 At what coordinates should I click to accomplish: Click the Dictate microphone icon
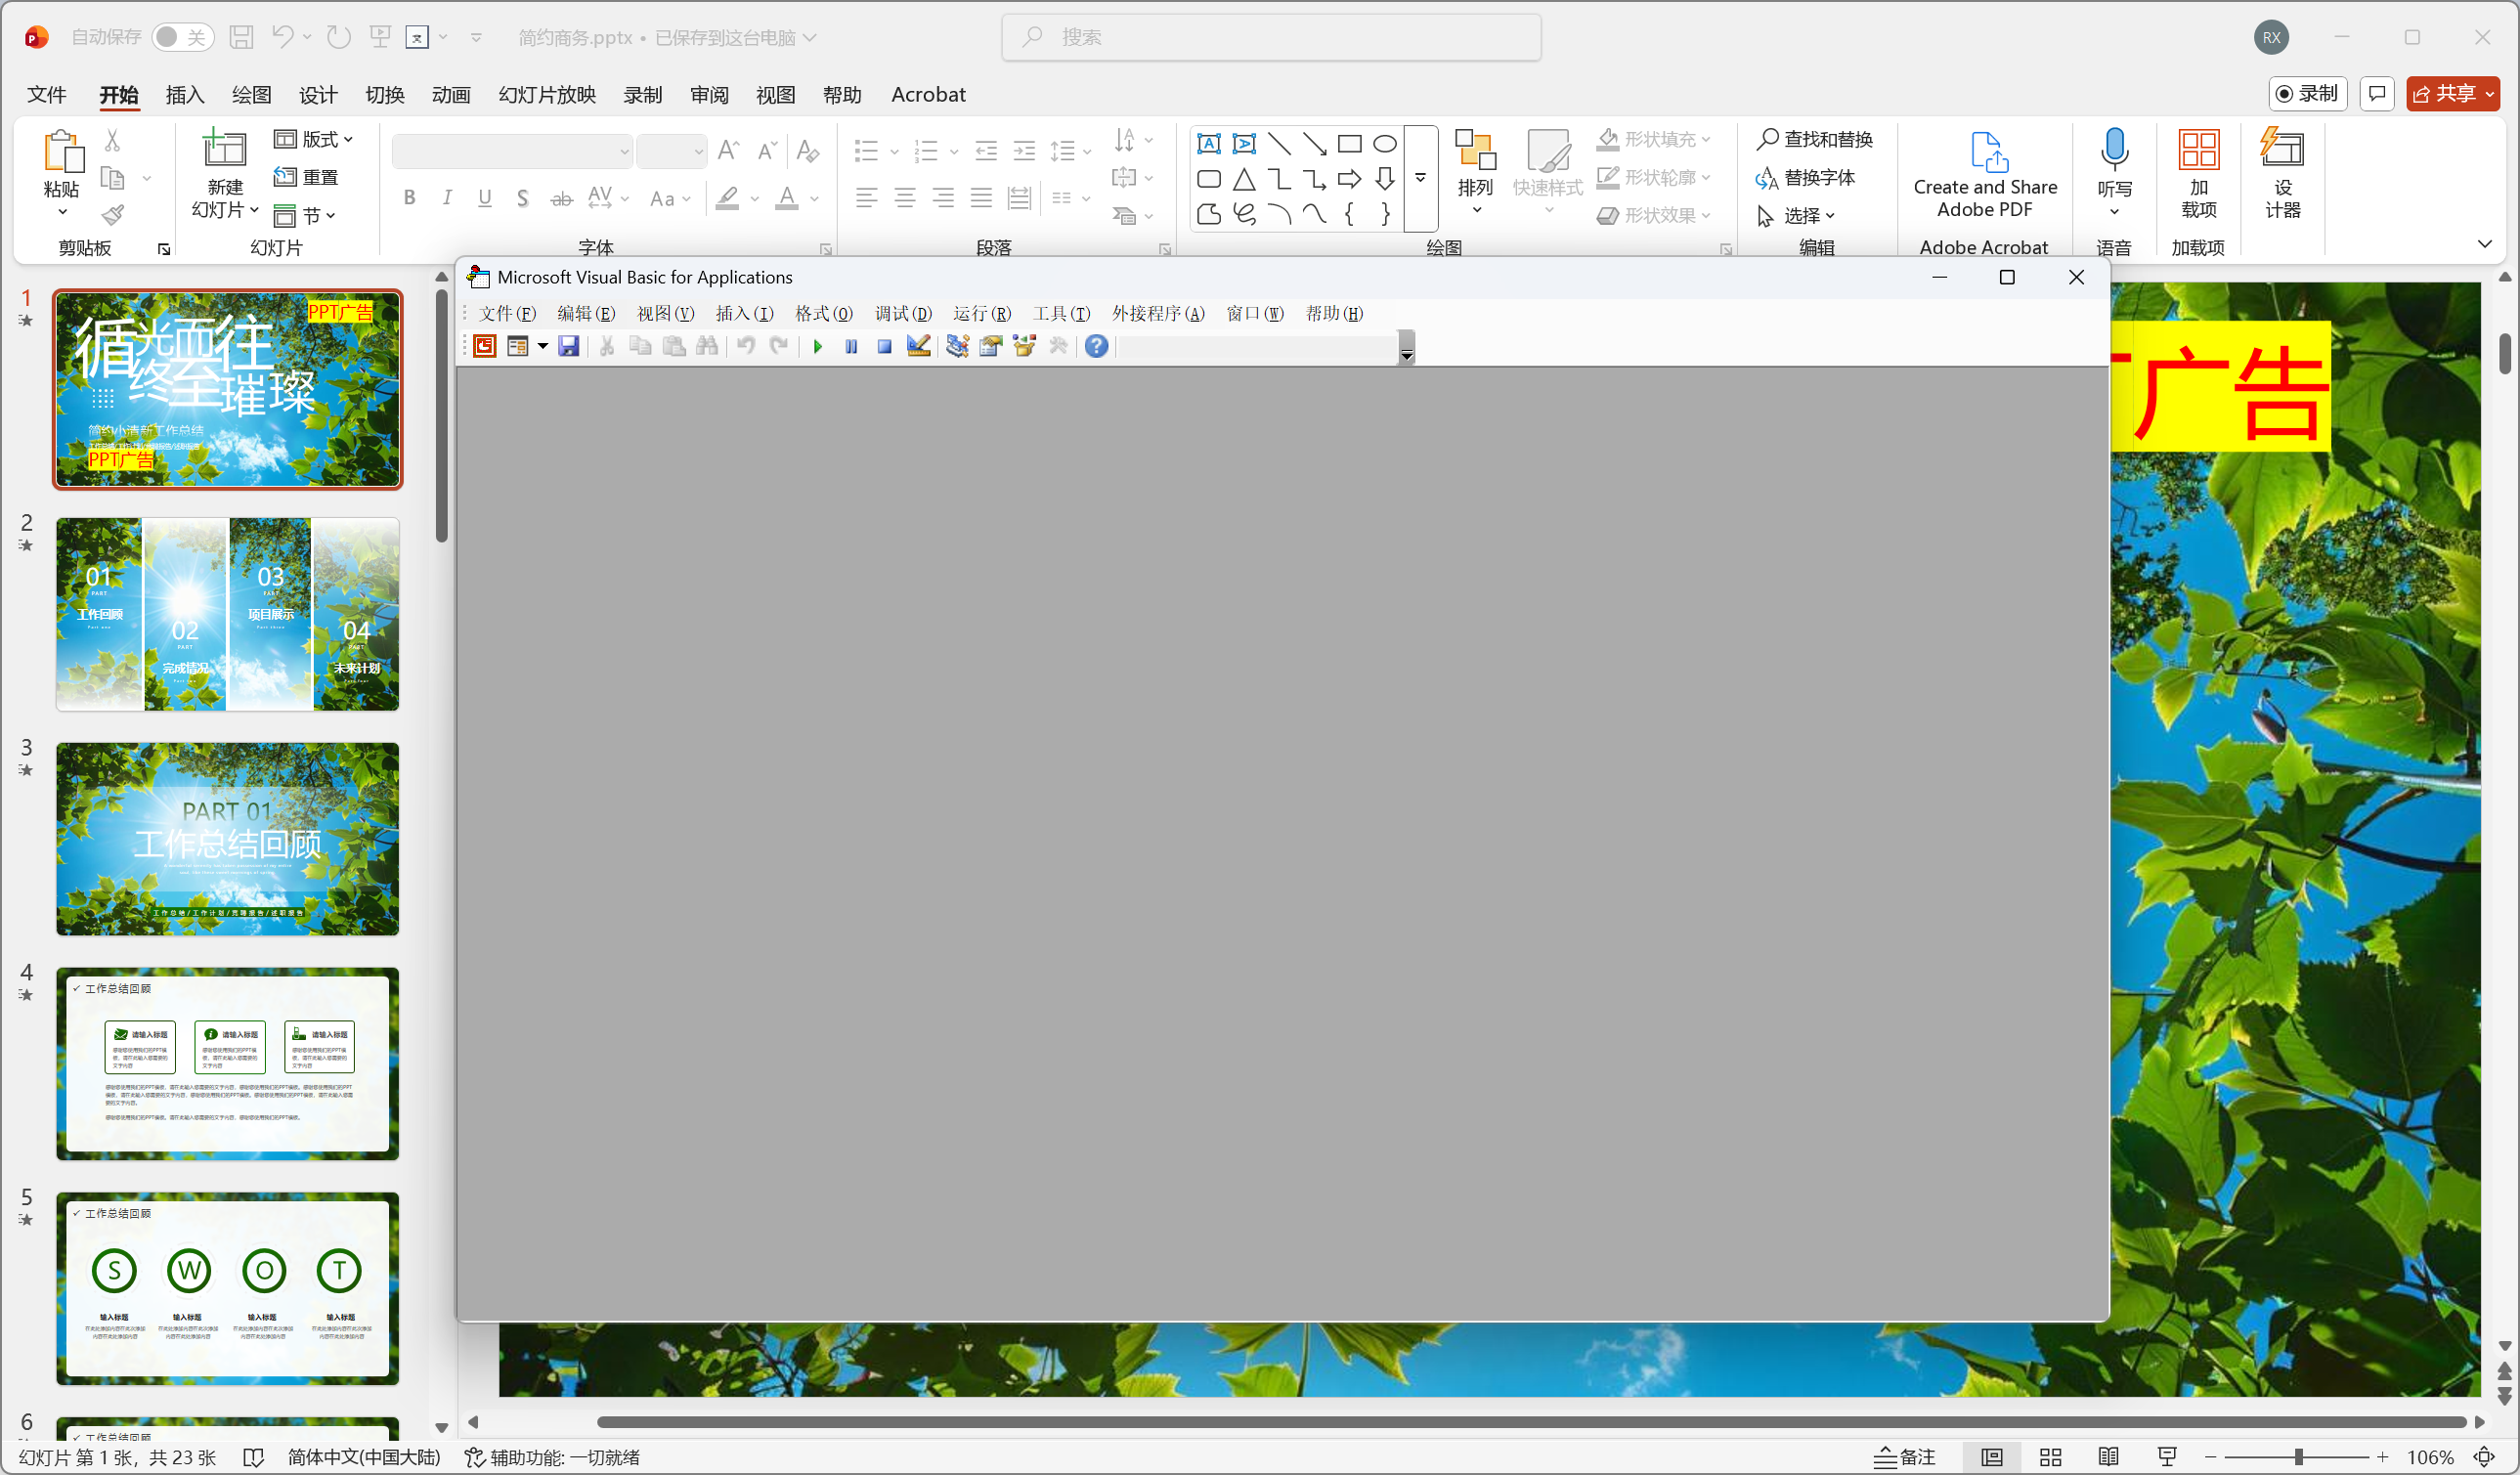pos(2114,150)
